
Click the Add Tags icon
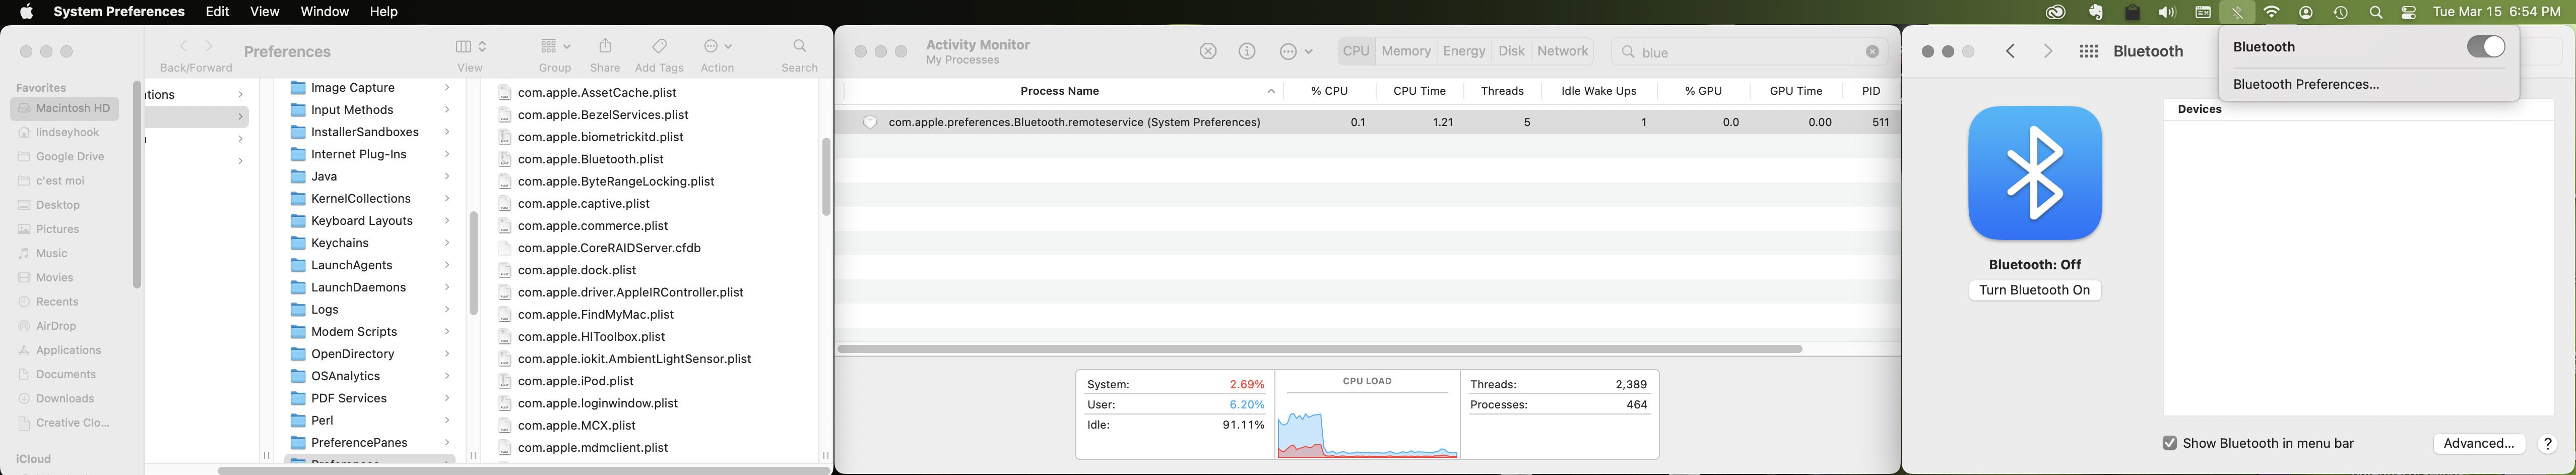click(659, 46)
